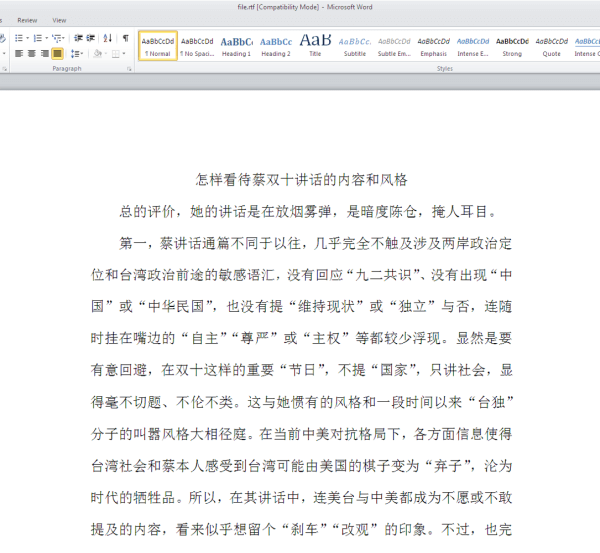Apply the Quote style
This screenshot has width=600, height=553.
point(552,46)
